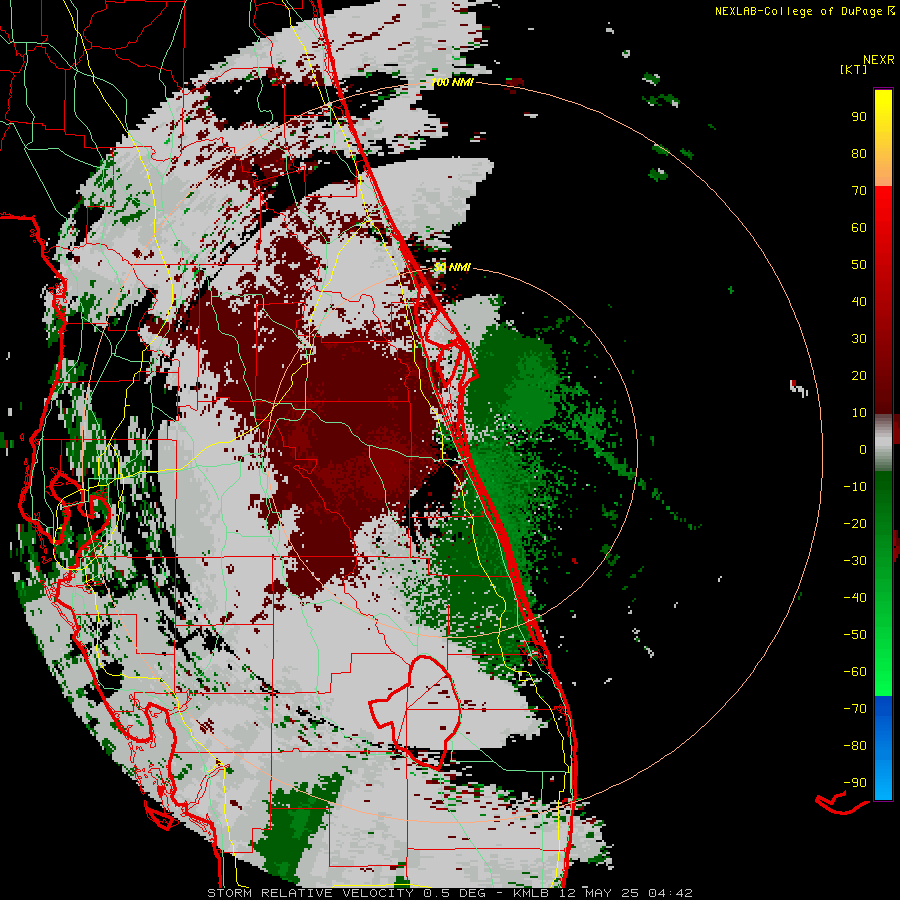
Task: Click the 90 value on velocity scale
Action: coord(859,117)
